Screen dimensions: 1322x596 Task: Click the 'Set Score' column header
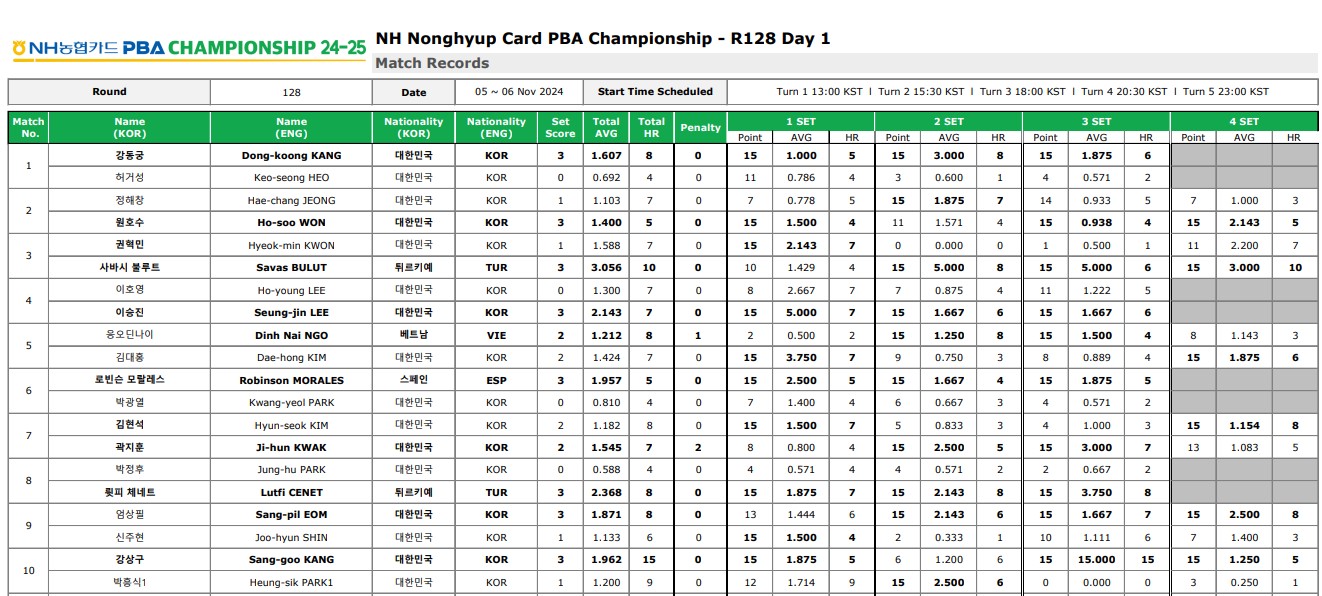click(x=560, y=127)
